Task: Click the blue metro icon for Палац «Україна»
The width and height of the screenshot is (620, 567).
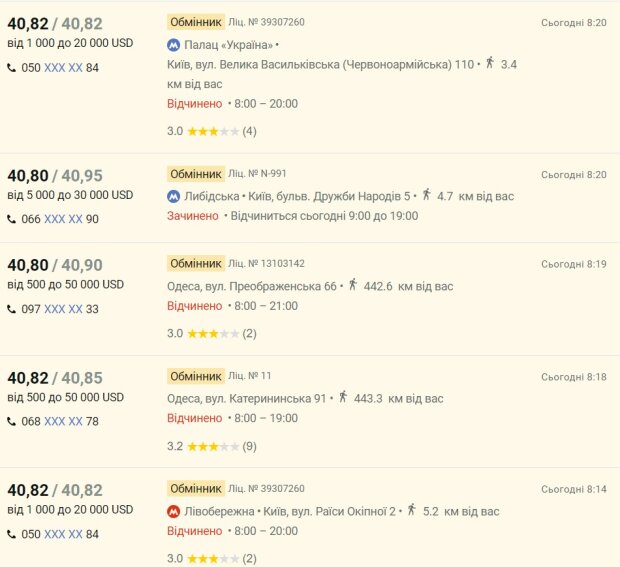Action: pyautogui.click(x=174, y=45)
